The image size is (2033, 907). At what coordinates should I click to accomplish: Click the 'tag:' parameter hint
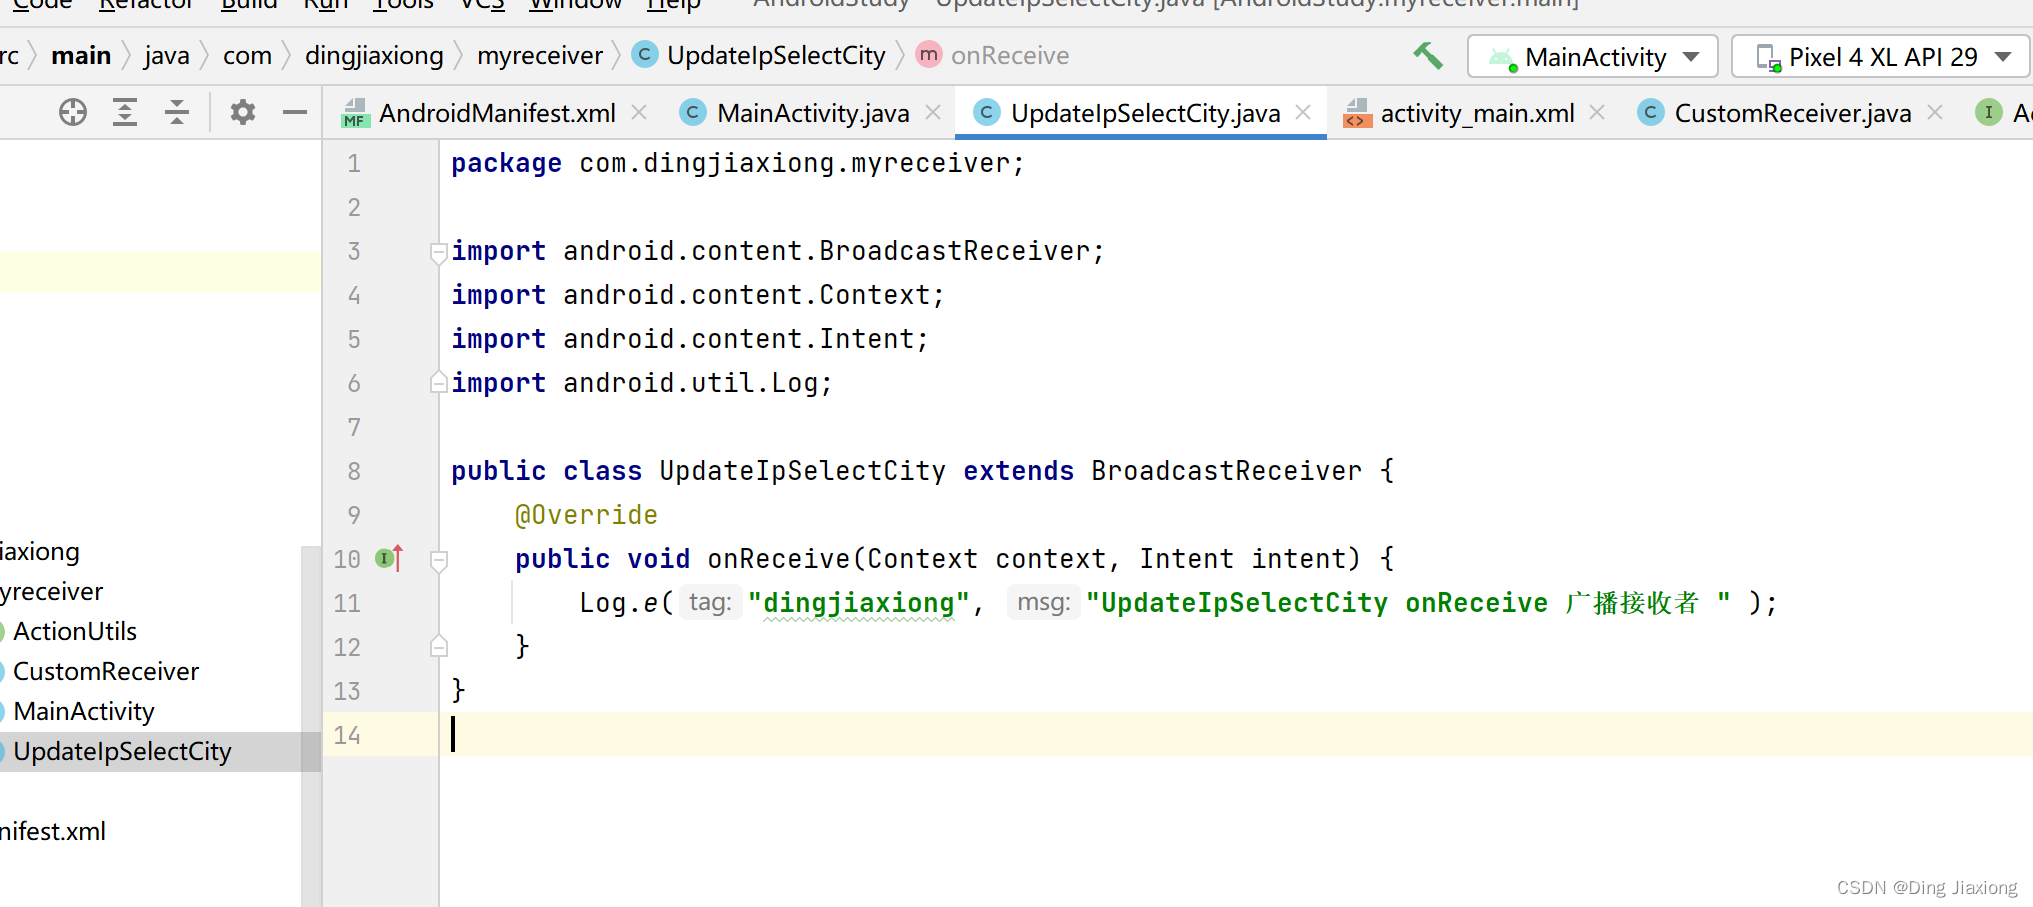(710, 602)
